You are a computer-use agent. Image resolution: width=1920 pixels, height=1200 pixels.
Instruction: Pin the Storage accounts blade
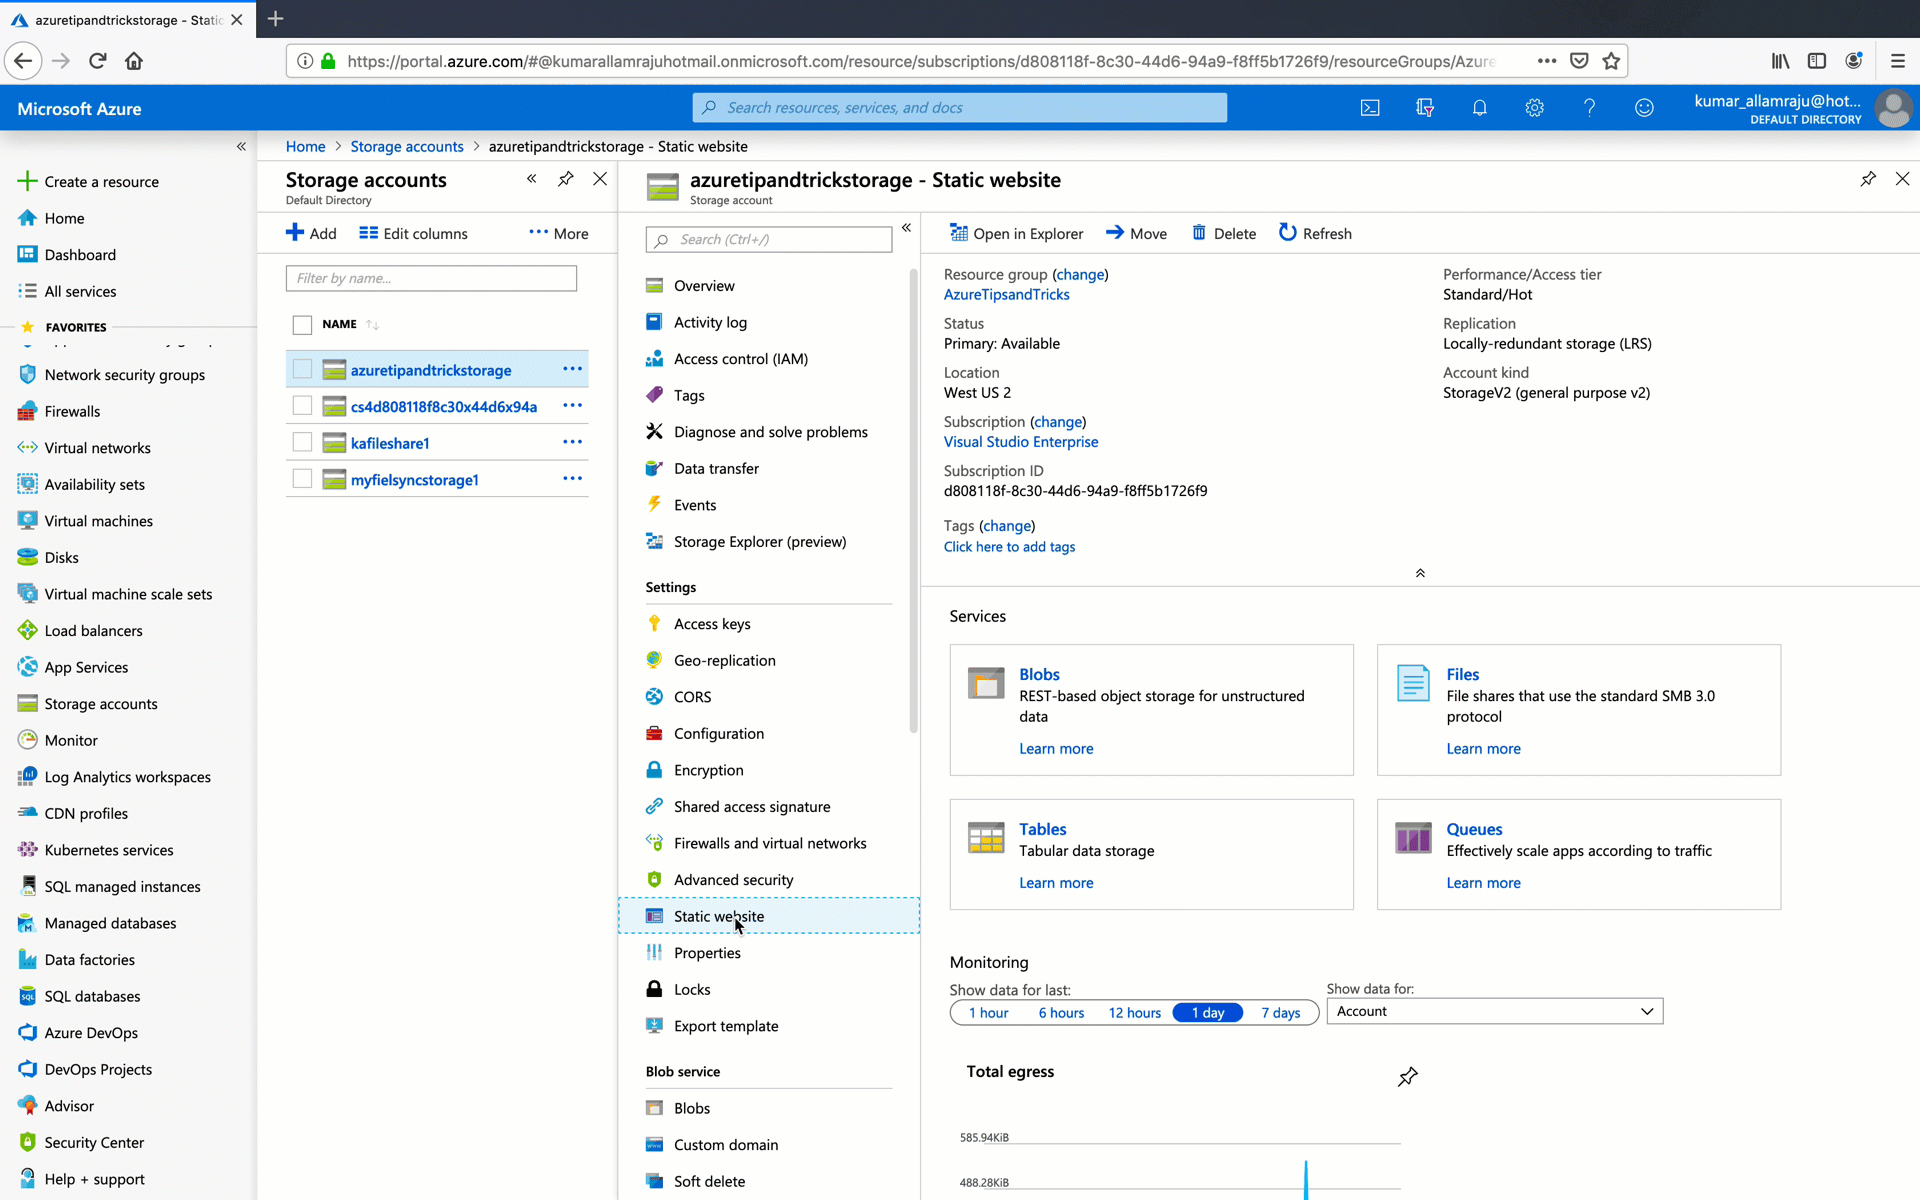point(566,179)
